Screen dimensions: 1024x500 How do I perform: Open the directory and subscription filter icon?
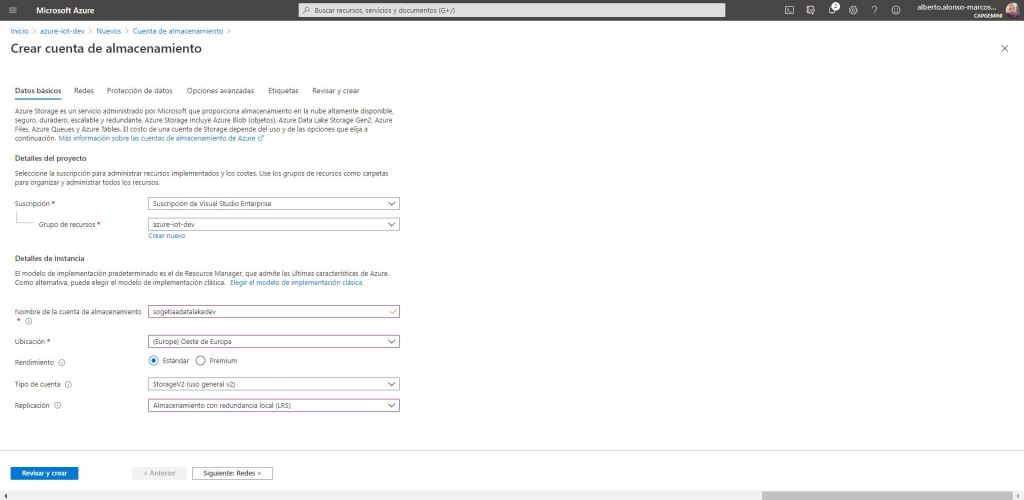(811, 10)
